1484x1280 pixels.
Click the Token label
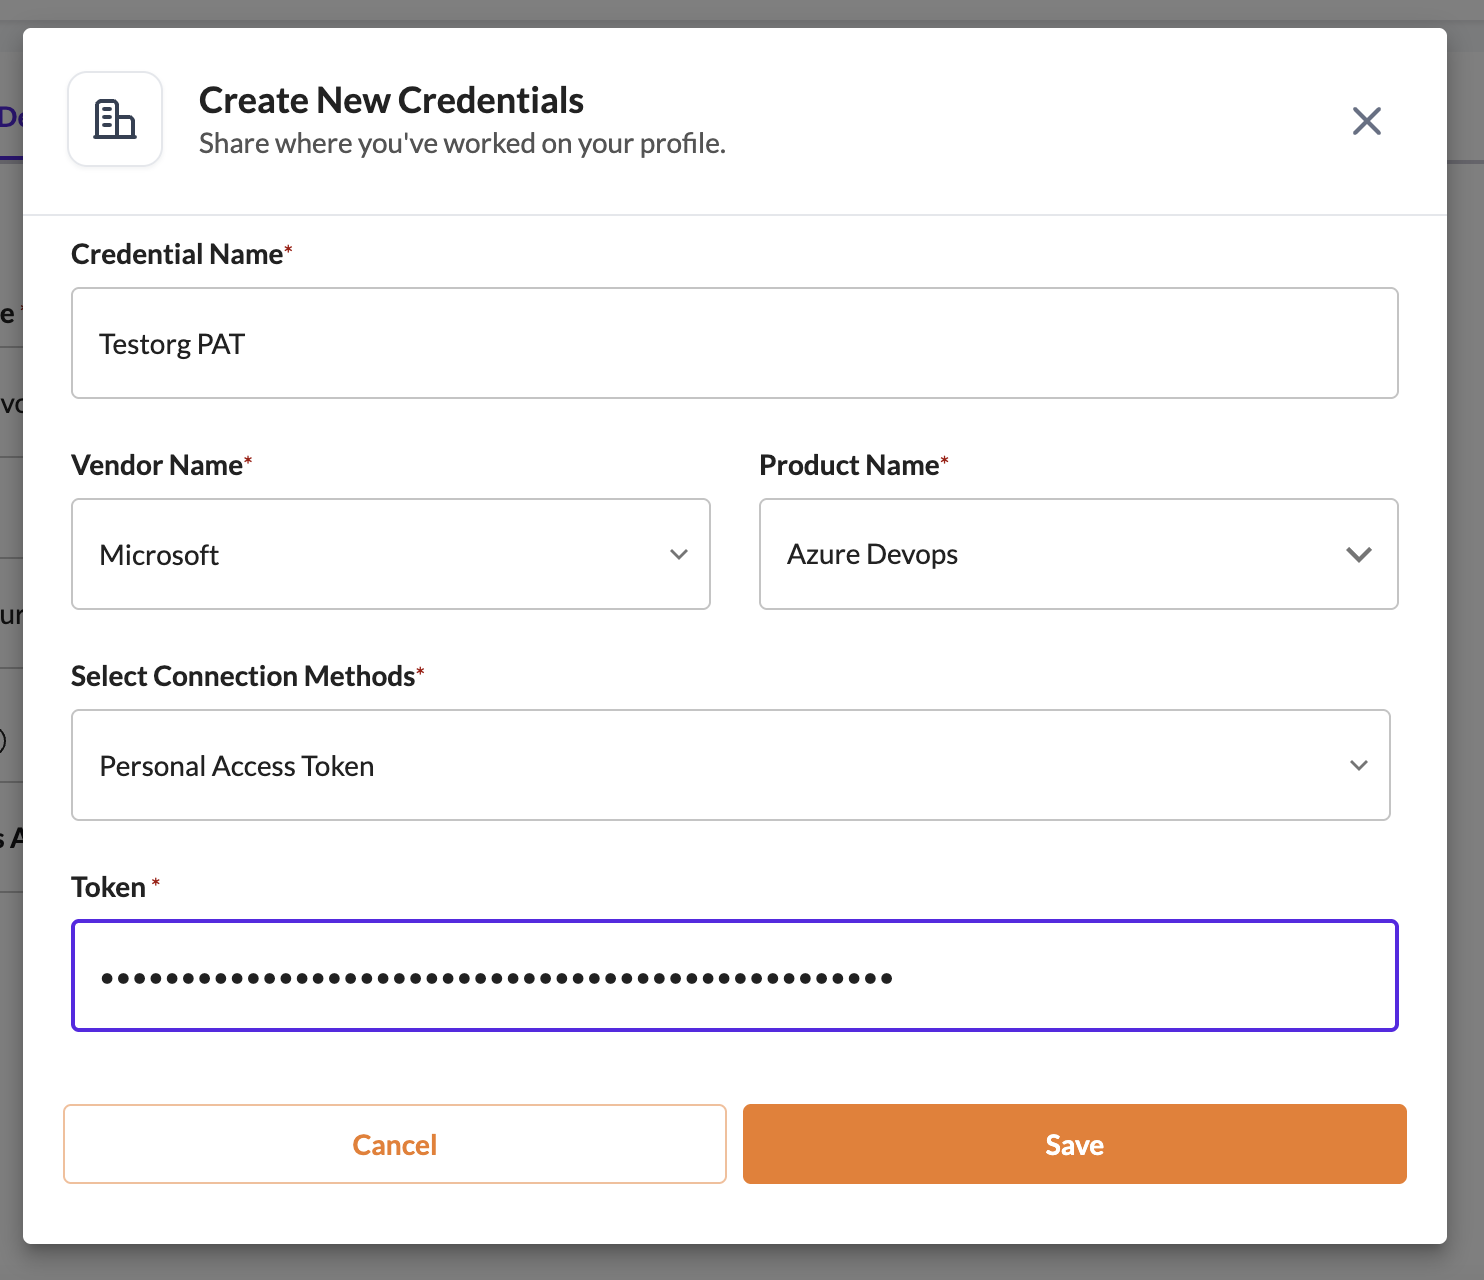click(115, 887)
